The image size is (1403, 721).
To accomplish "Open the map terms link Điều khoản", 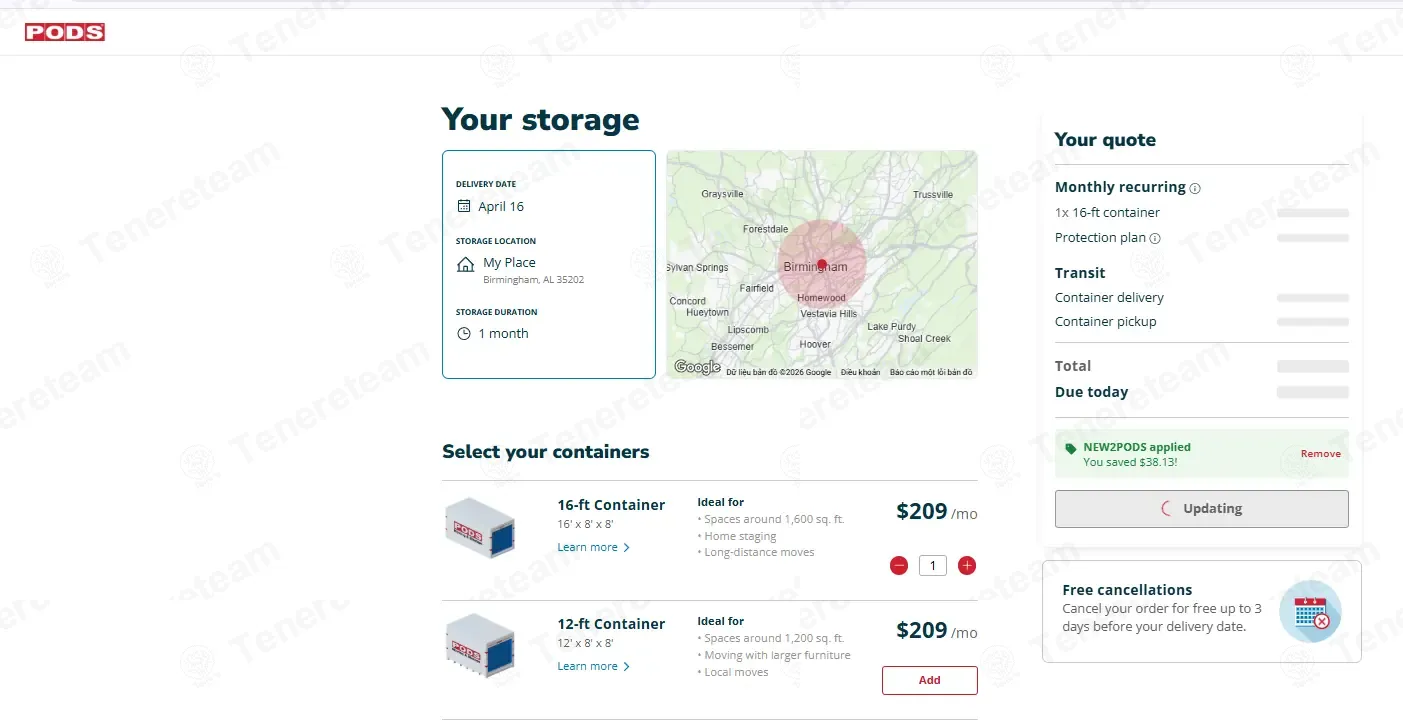I will 860,372.
